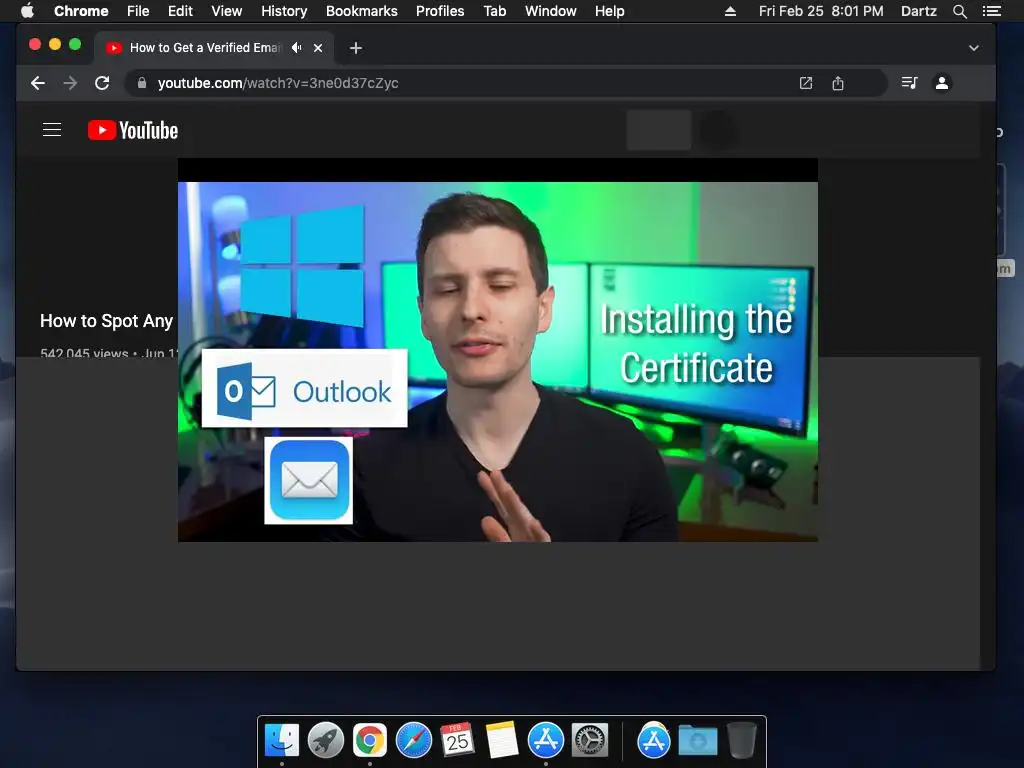Open Spotlight search in menu bar
The width and height of the screenshot is (1024, 768).
[959, 11]
